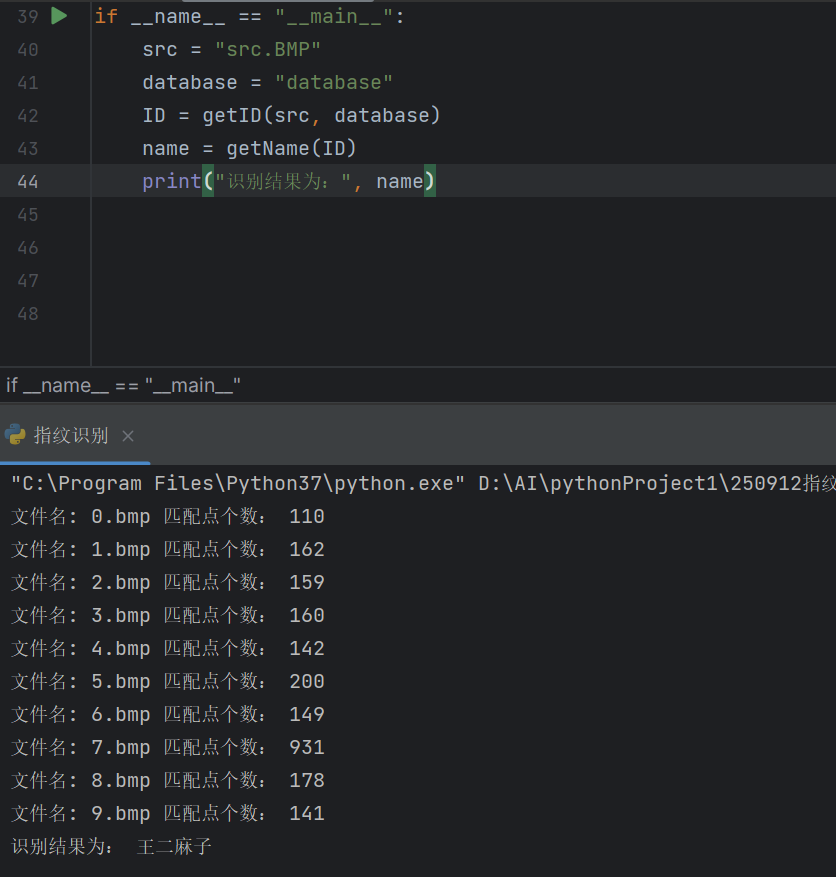The image size is (836, 877).
Task: Click the 4.bmp output row
Action: point(168,648)
